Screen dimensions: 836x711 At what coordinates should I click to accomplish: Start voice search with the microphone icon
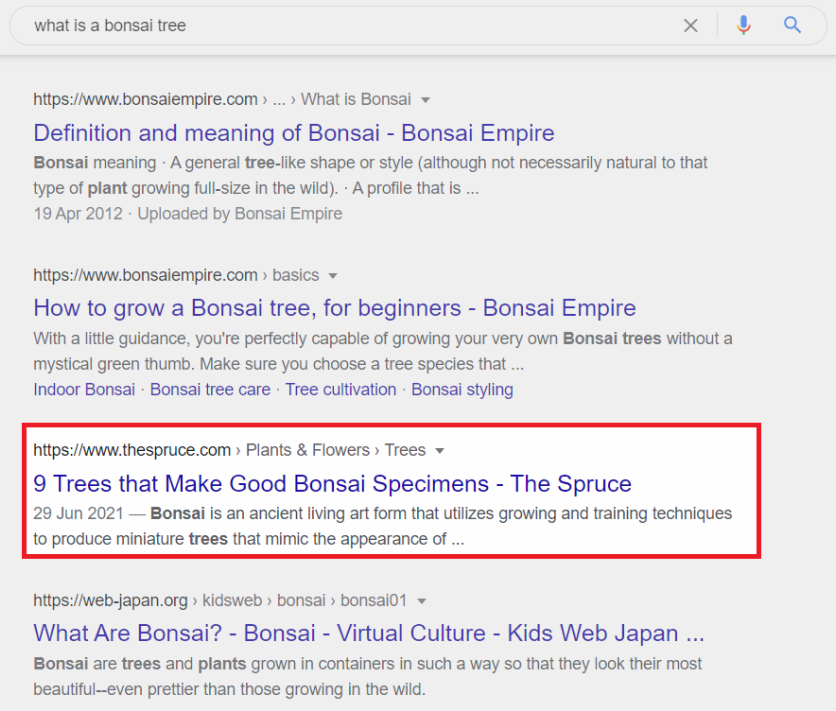744,26
